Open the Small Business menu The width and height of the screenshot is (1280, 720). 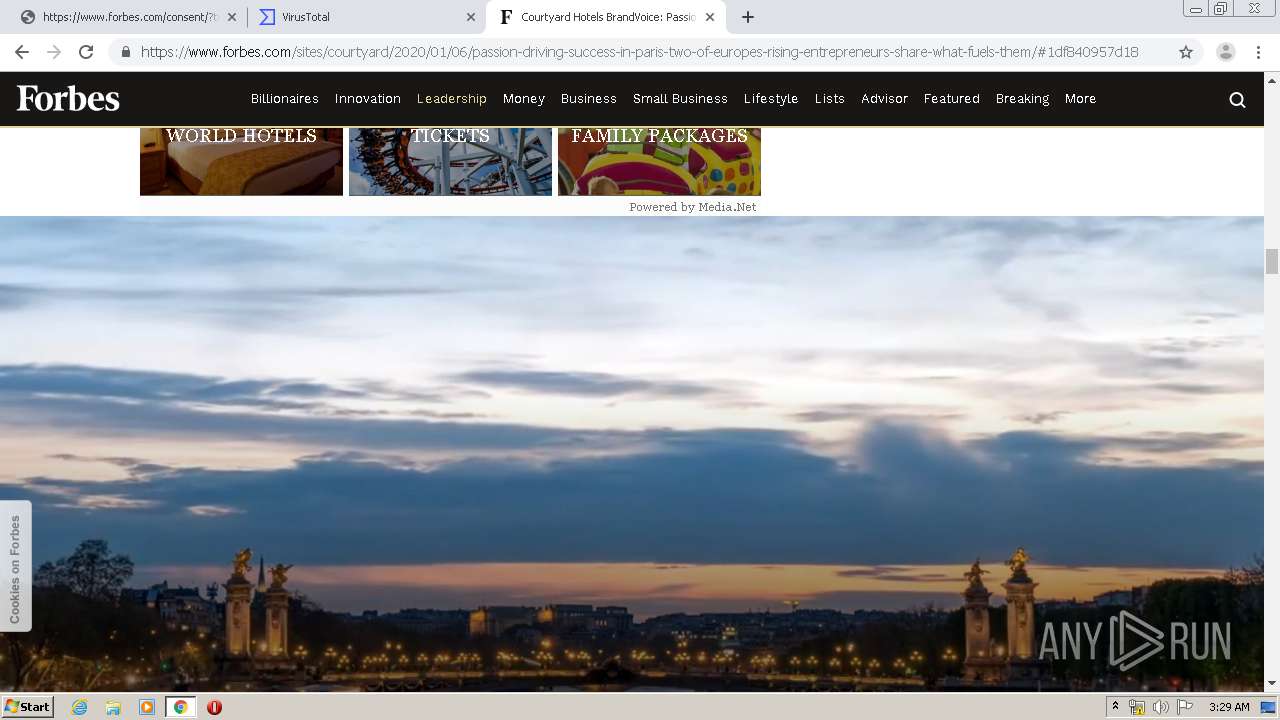(680, 99)
